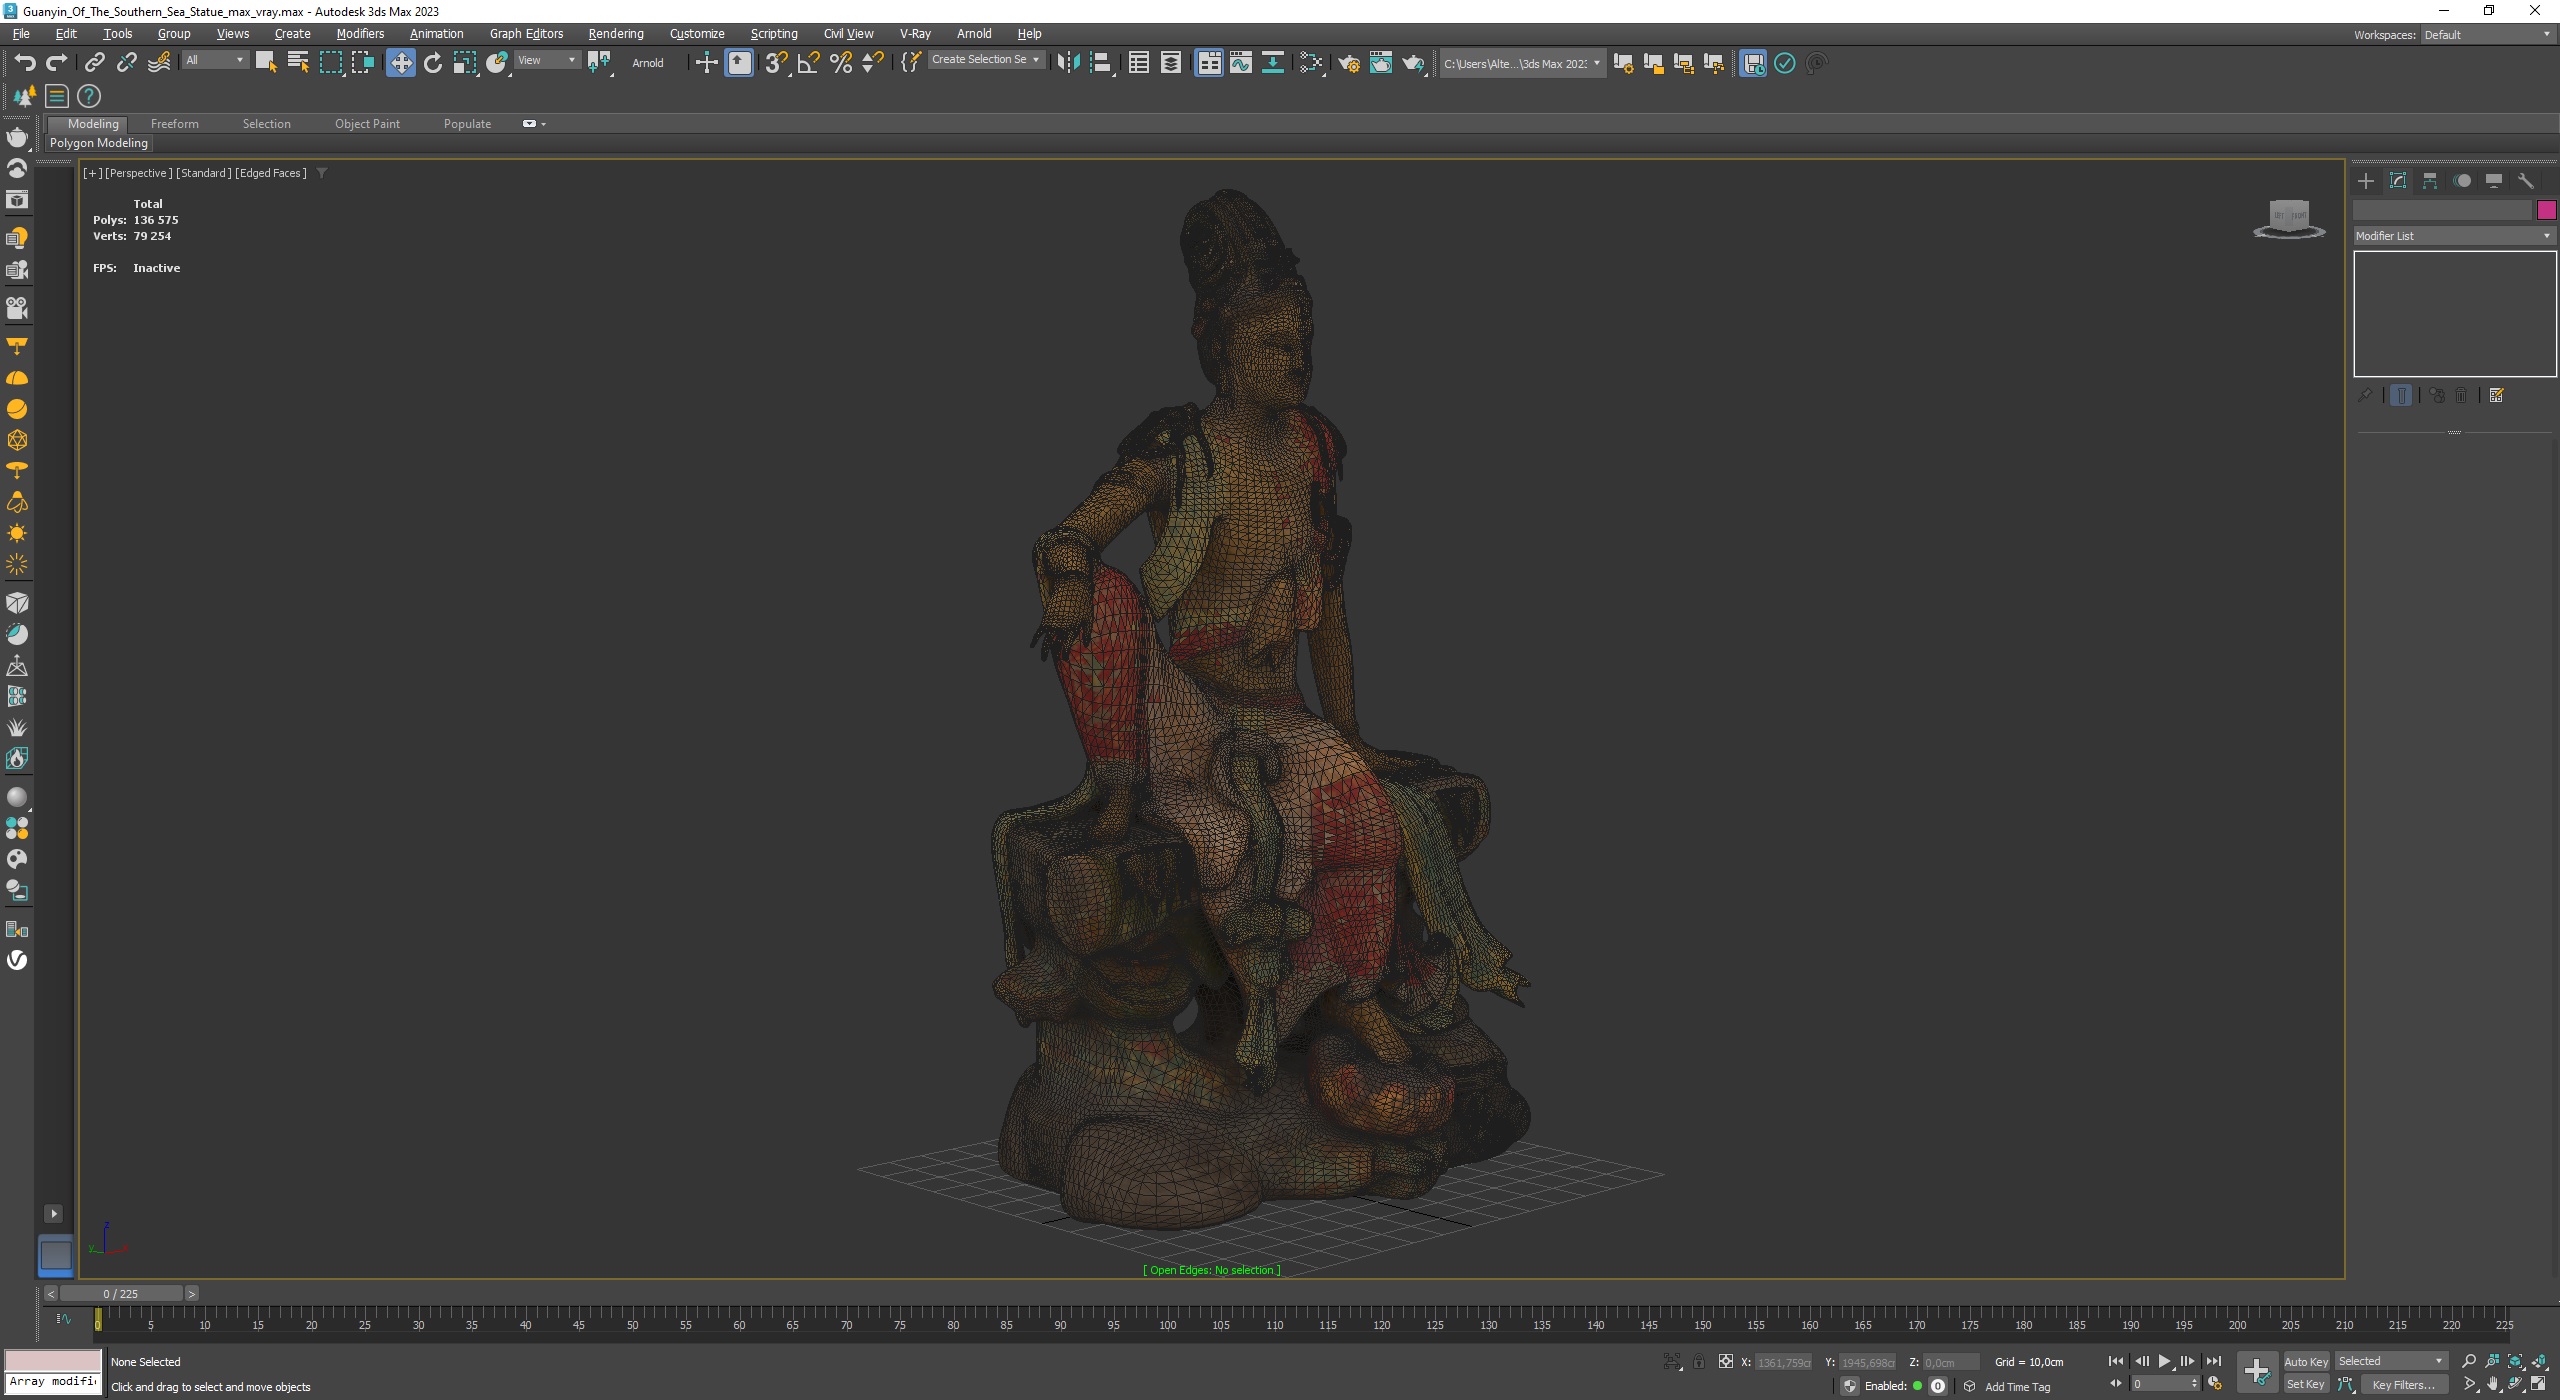Open the Rendering menu
Viewport: 2560px width, 1400px height.
click(616, 33)
